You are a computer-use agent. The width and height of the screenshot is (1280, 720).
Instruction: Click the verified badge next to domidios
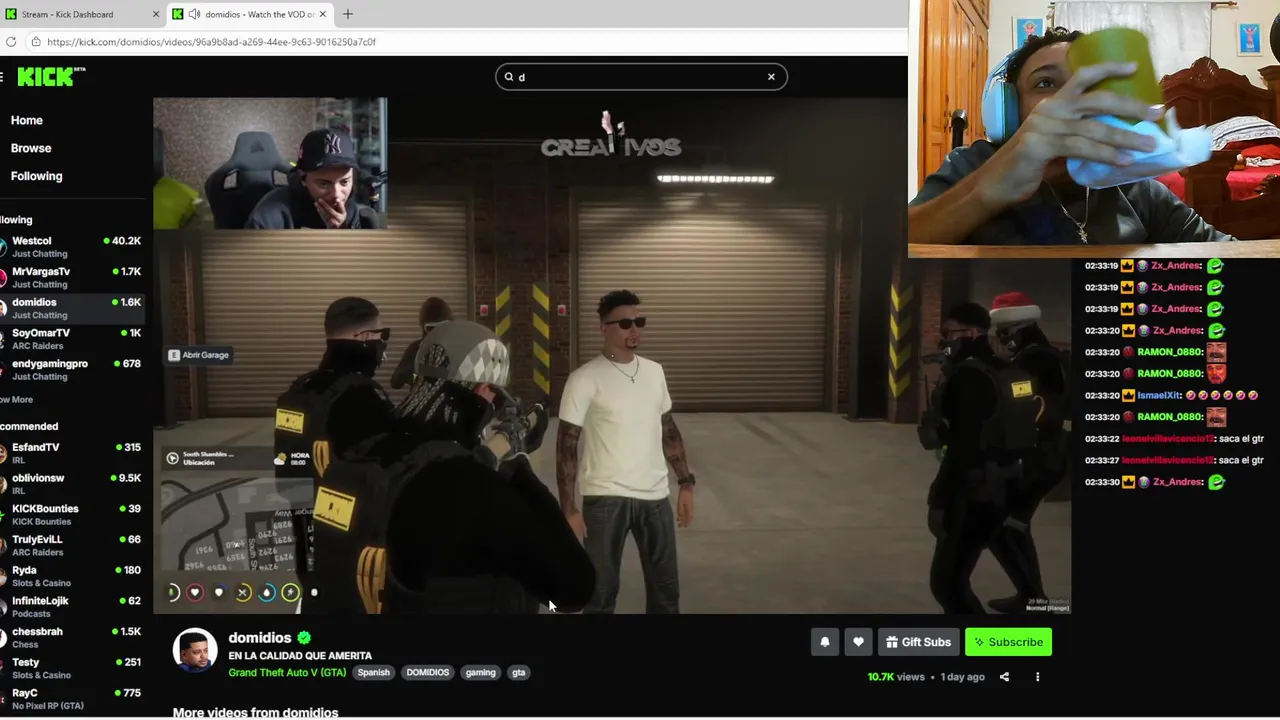[x=304, y=638]
